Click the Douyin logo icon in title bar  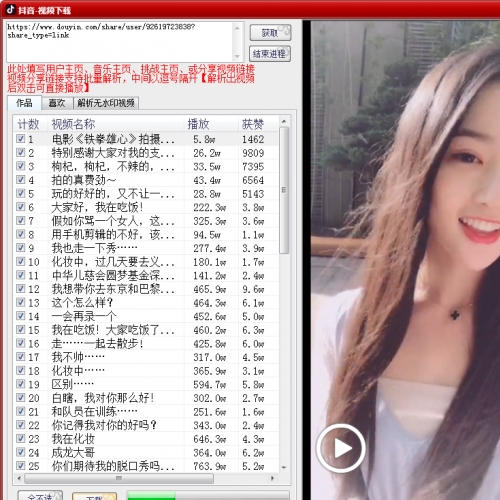10,9
